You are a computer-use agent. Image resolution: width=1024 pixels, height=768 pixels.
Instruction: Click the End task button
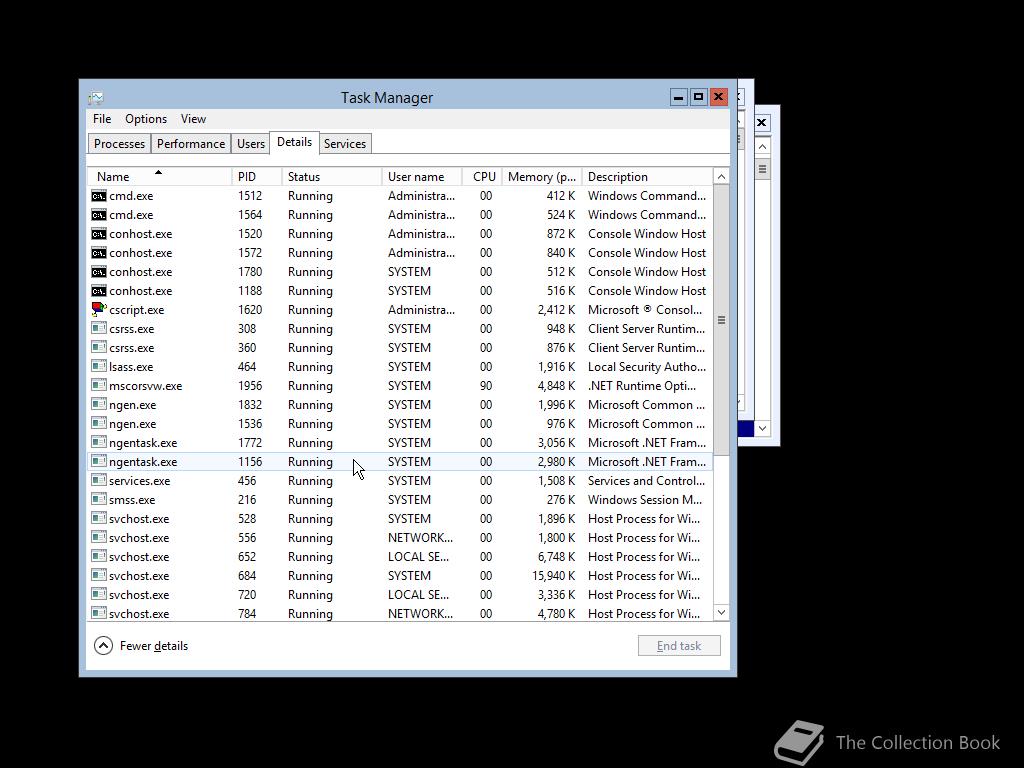point(679,646)
